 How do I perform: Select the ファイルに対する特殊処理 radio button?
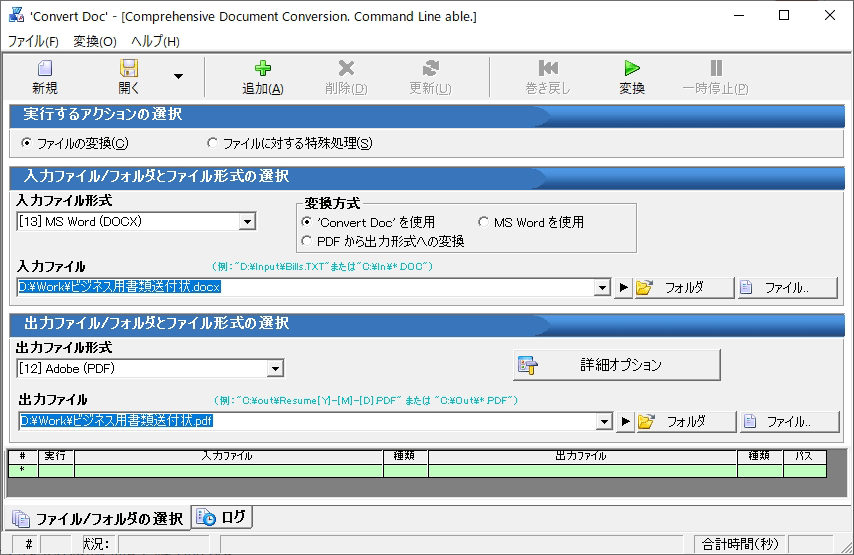coord(212,143)
